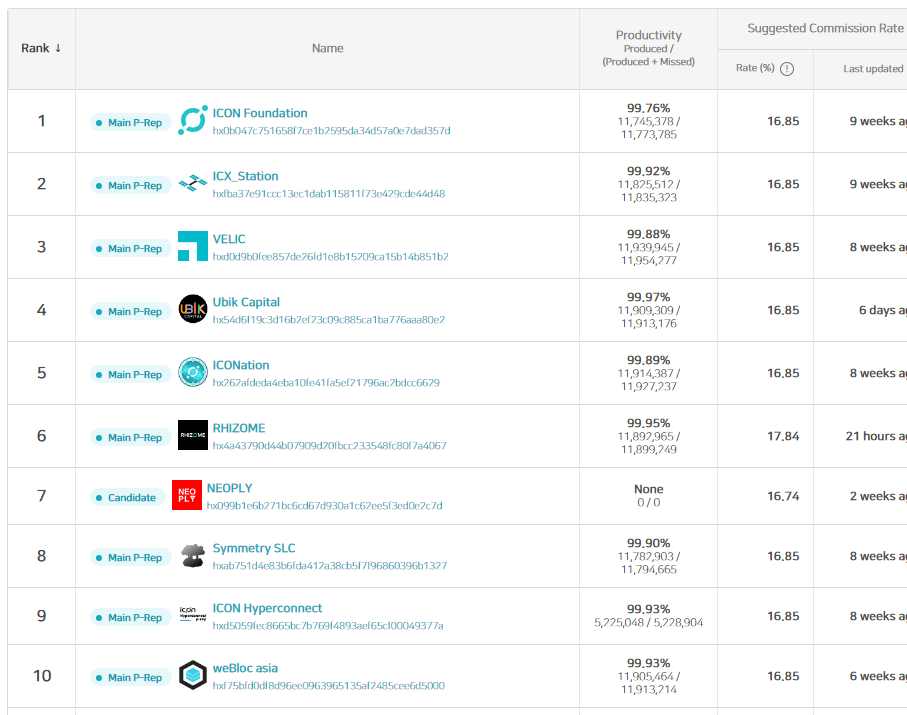Click the Main P-Rep badge for ICON Foundation
Screen dimensions: 907x715
[x=130, y=123]
